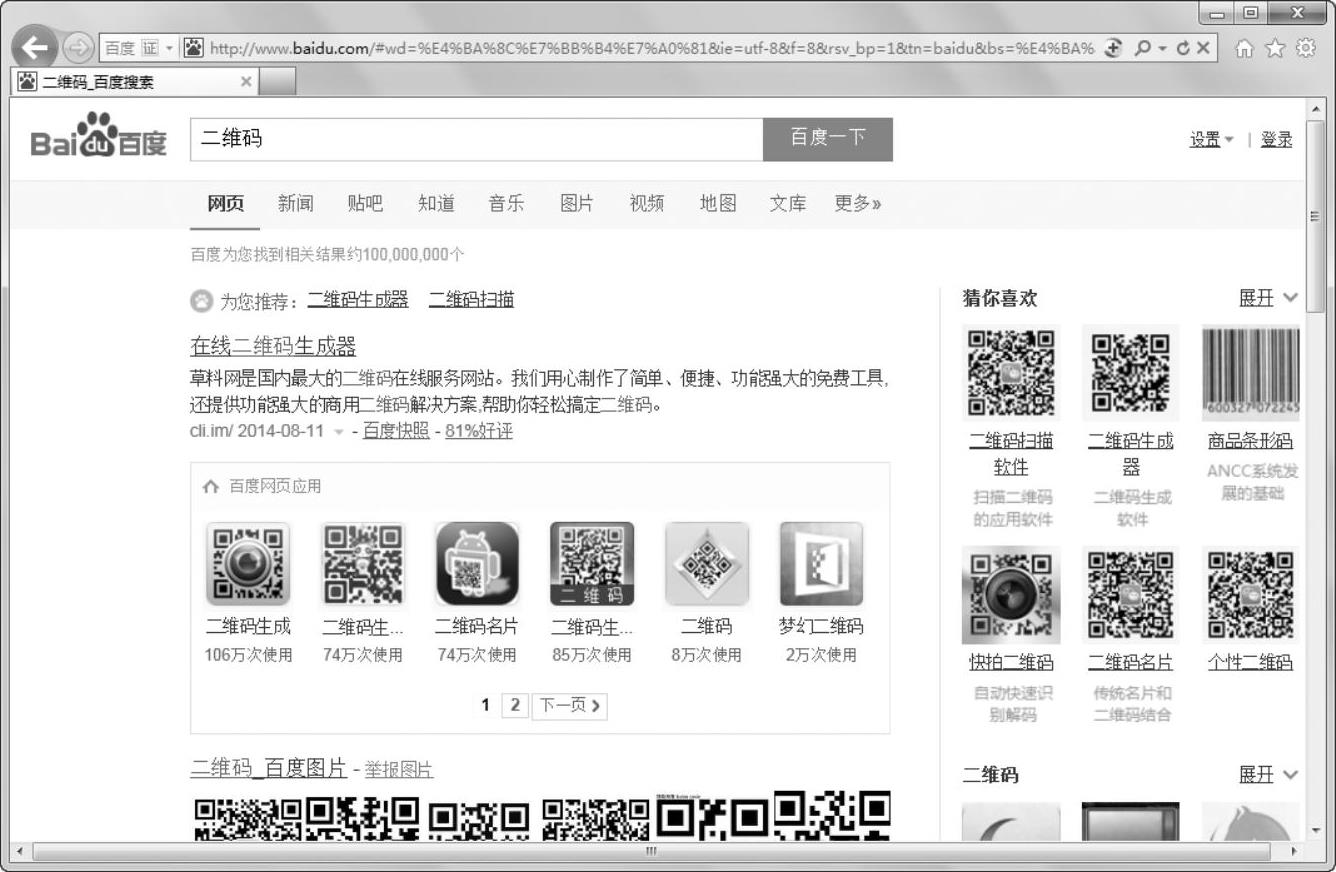The height and width of the screenshot is (872, 1336).
Task: Launch the 梦幻二维码 app icon
Action: pyautogui.click(x=821, y=563)
